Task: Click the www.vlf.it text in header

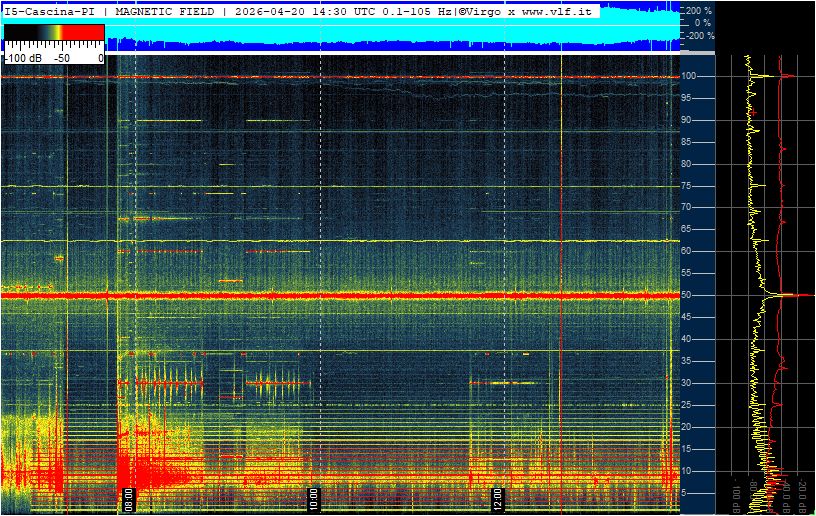Action: [557, 11]
